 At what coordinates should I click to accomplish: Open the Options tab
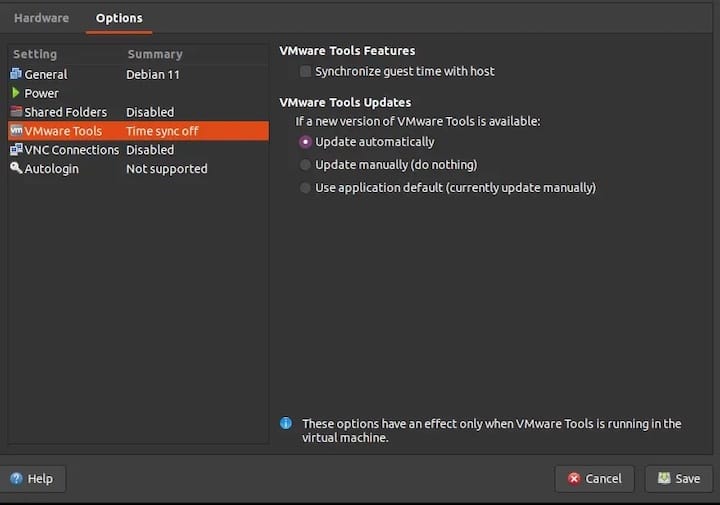119,18
